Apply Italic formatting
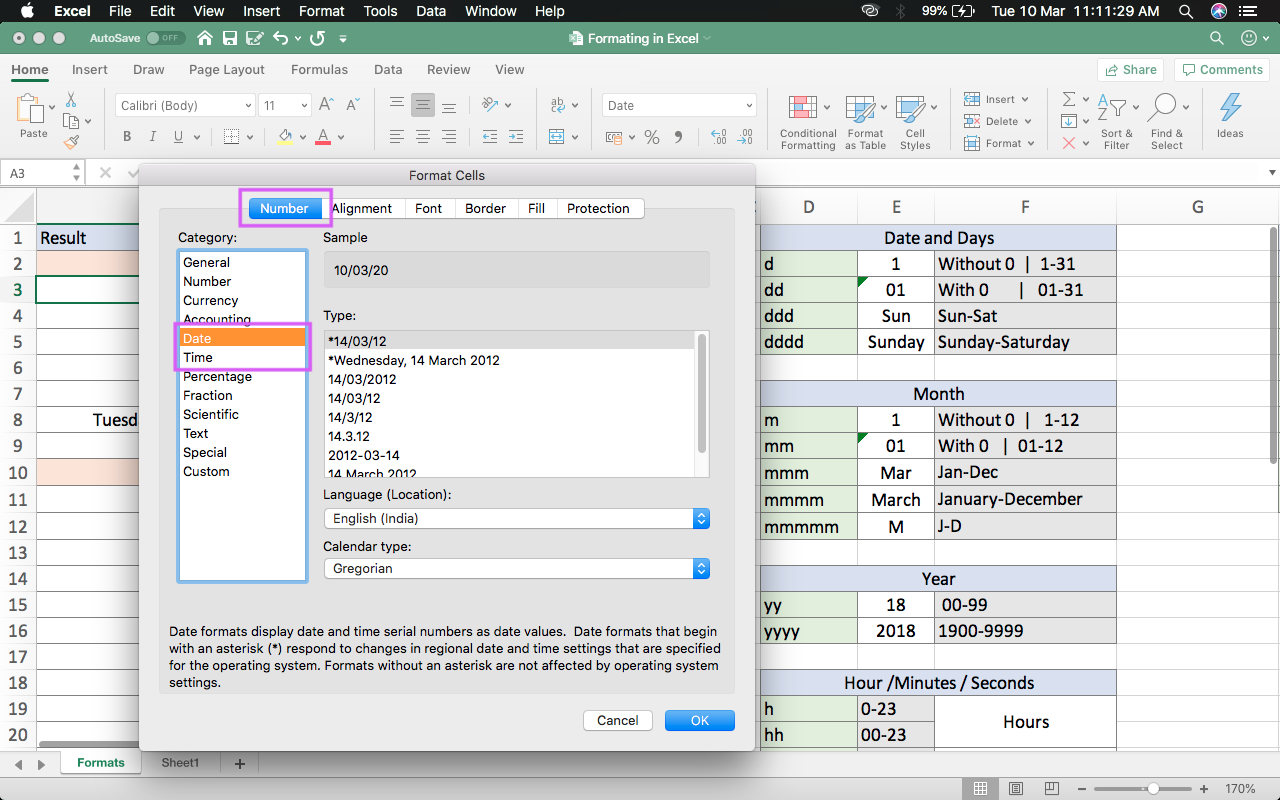 pos(152,136)
